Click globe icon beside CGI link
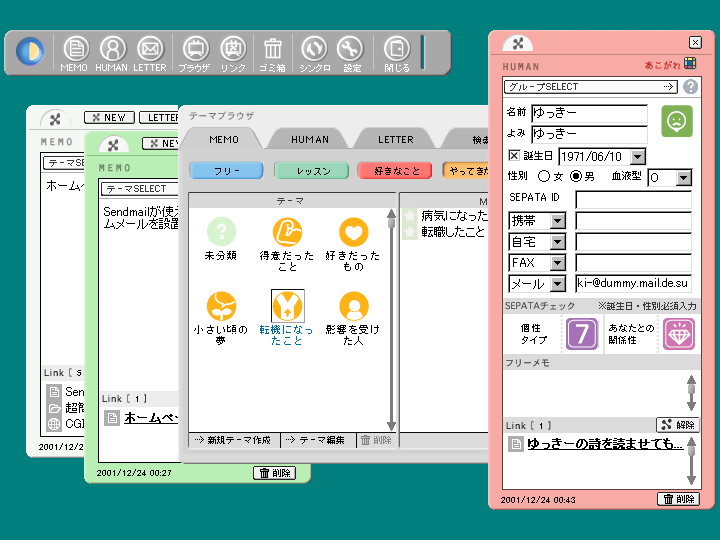This screenshot has height=540, width=720. point(54,423)
